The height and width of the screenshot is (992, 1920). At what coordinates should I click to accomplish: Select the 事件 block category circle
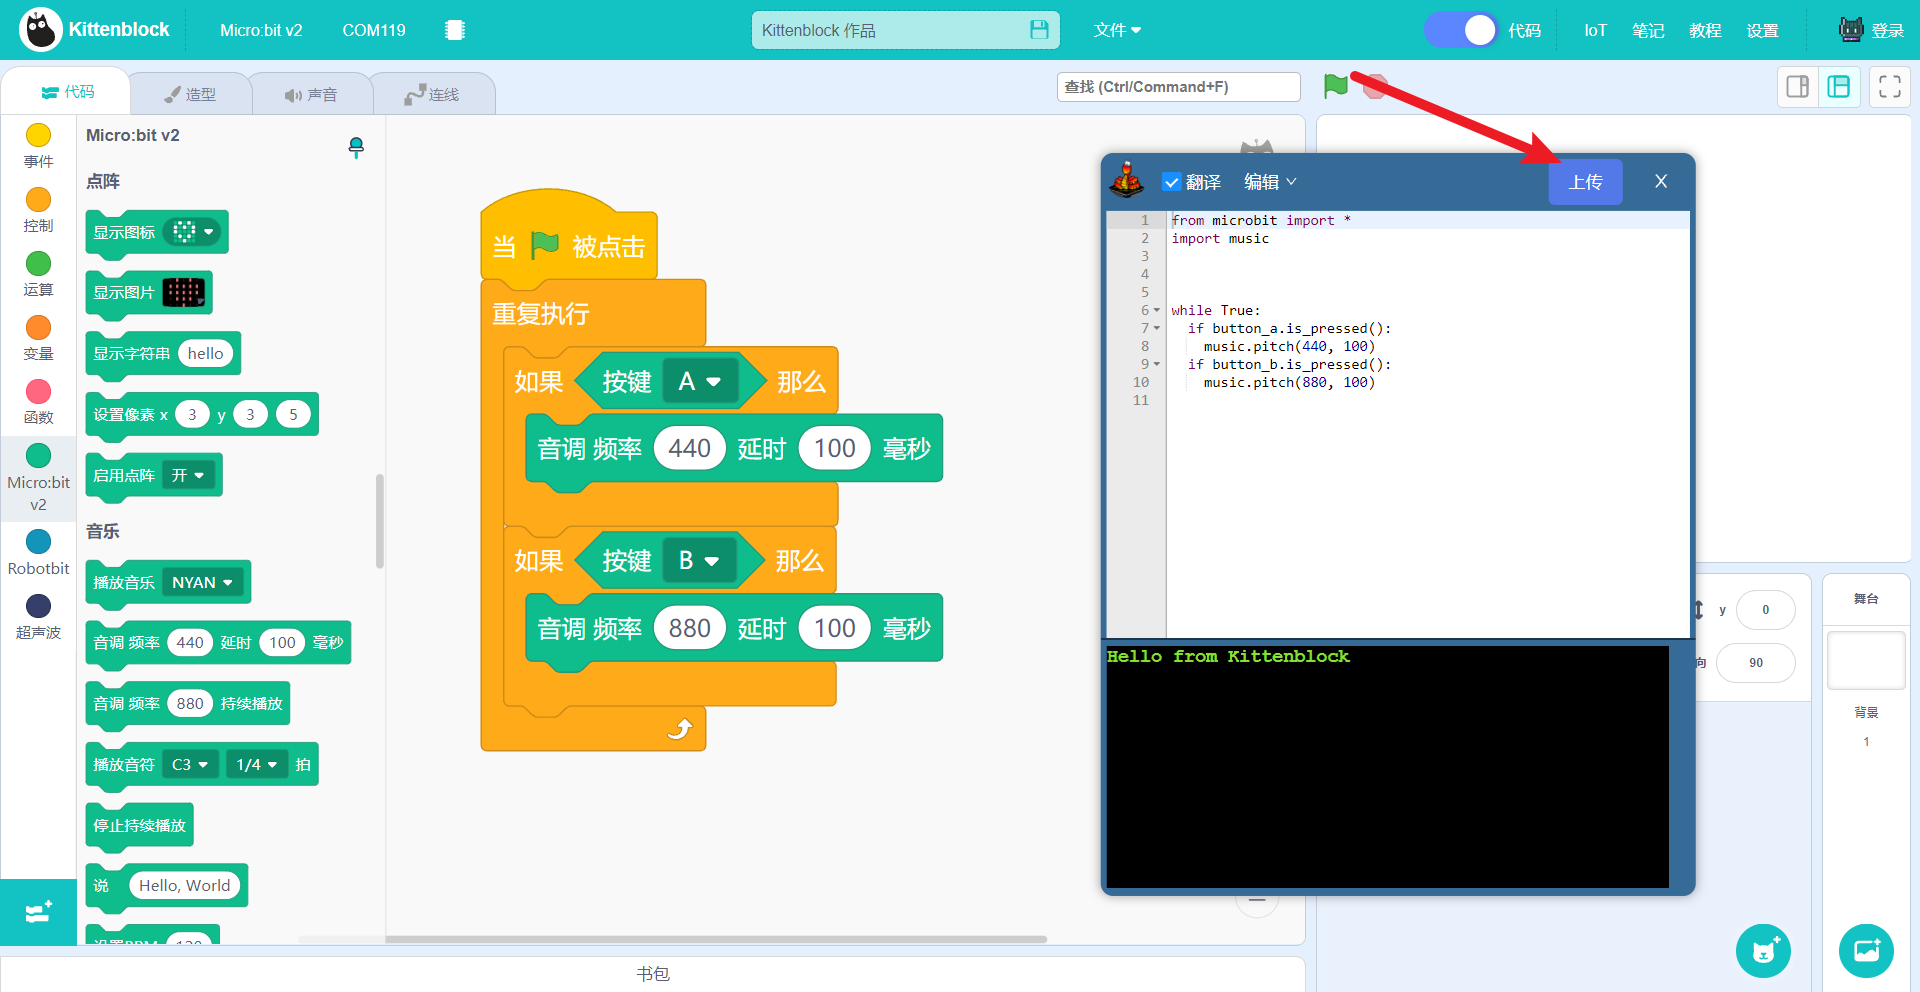[38, 135]
